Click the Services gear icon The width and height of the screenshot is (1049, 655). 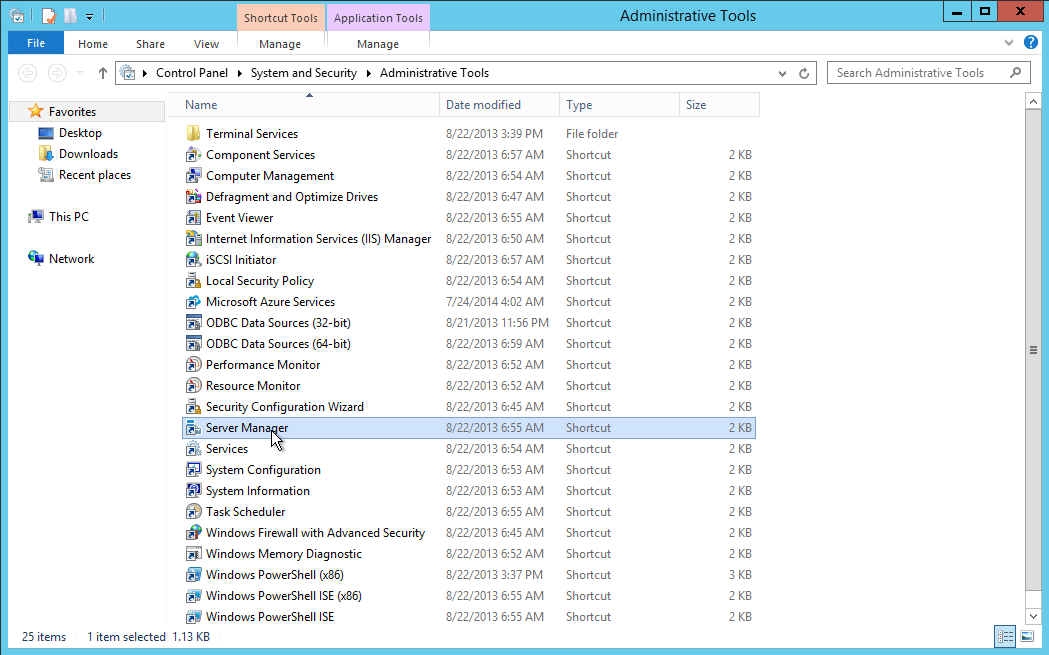coord(193,449)
